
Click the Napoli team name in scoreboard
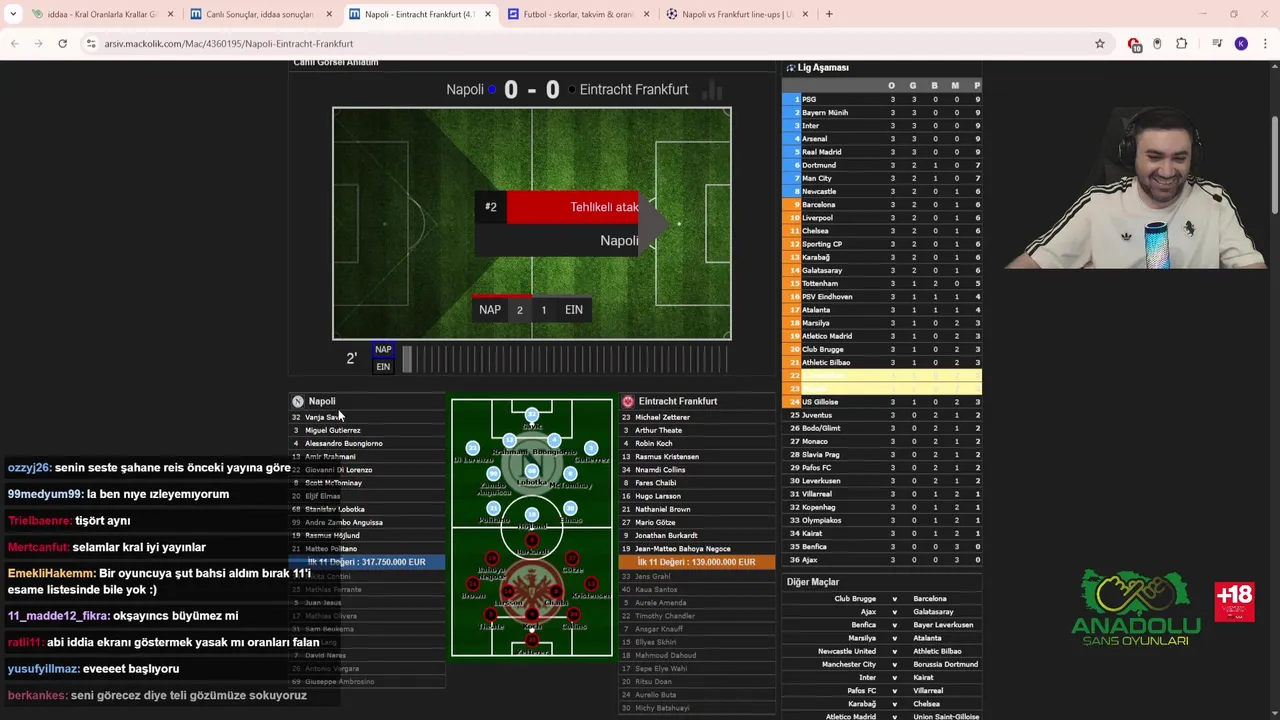pos(465,90)
